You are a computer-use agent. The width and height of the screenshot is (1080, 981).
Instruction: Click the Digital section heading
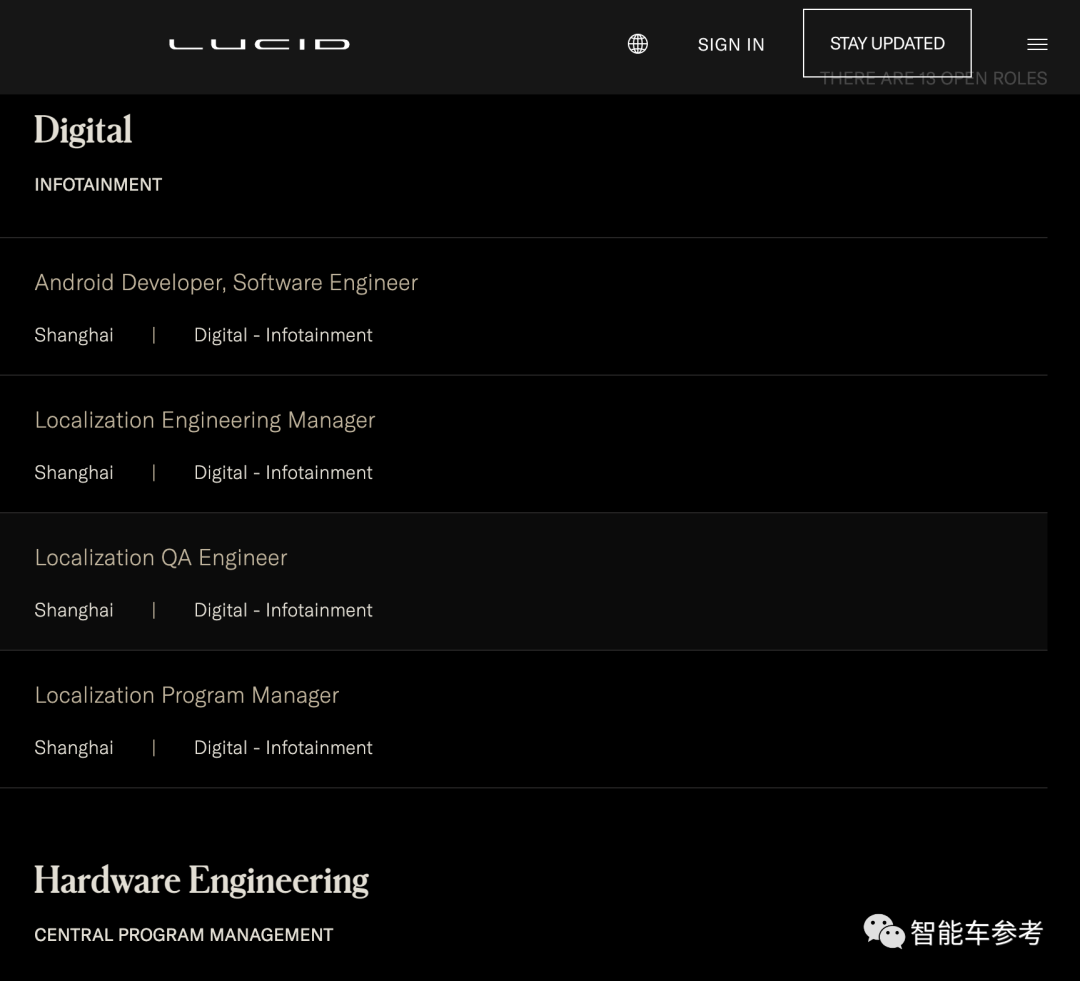coord(83,131)
